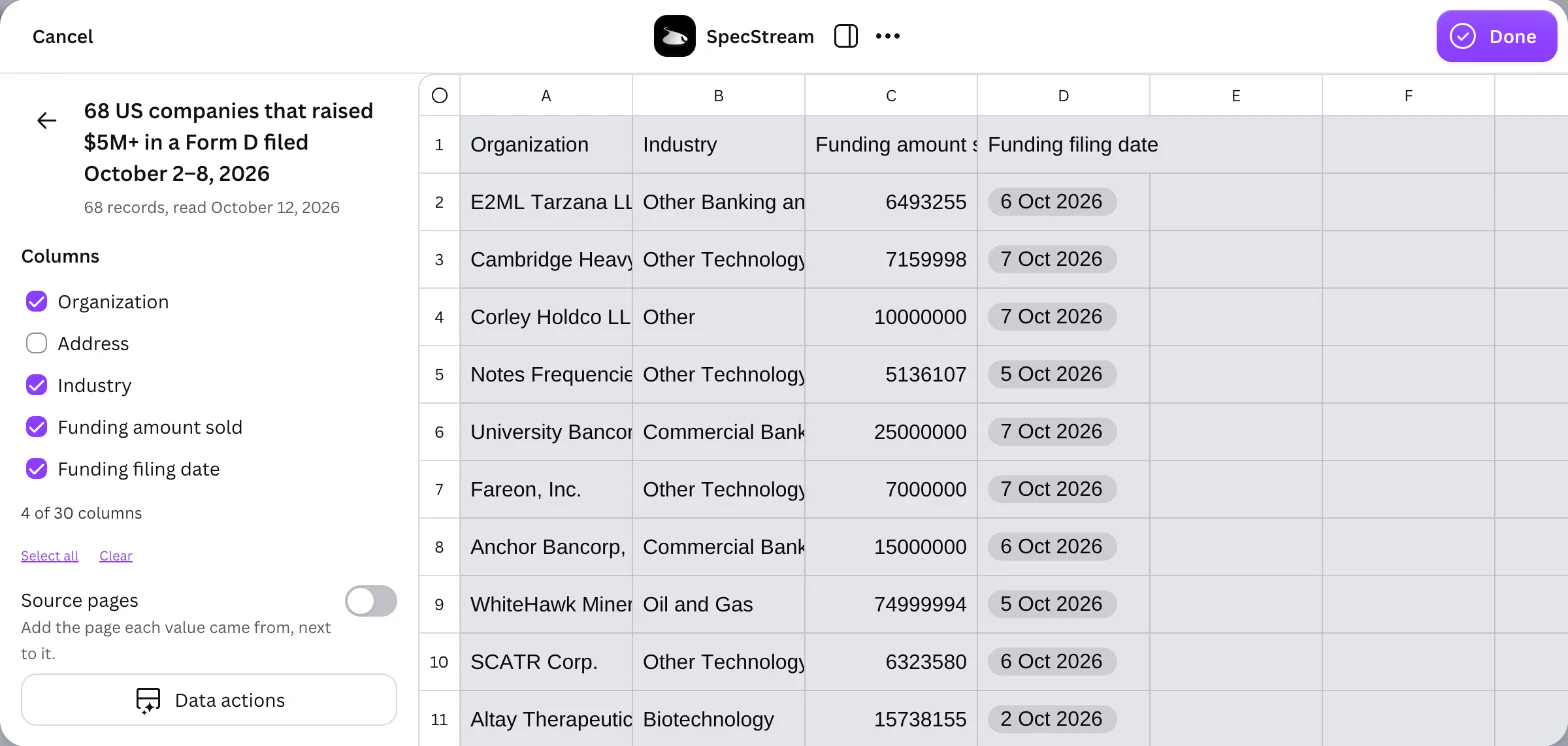The width and height of the screenshot is (1568, 746).
Task: Select the SCATR Corp. cell
Action: pos(546,662)
